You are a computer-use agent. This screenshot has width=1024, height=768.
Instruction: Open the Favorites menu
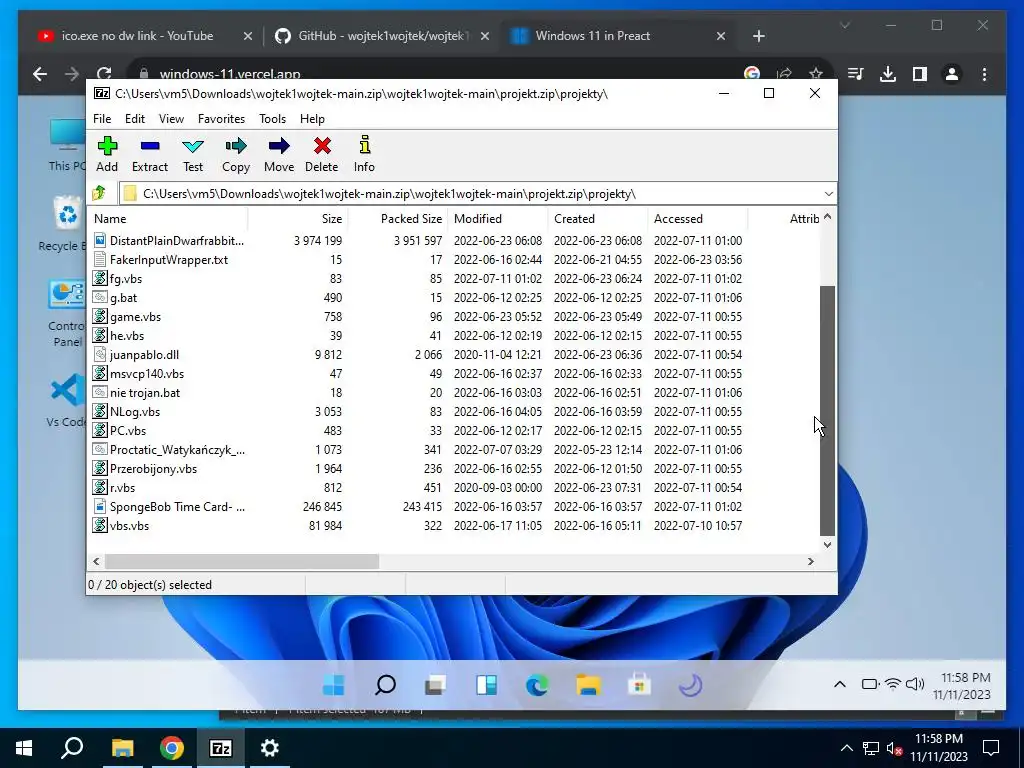(x=221, y=119)
